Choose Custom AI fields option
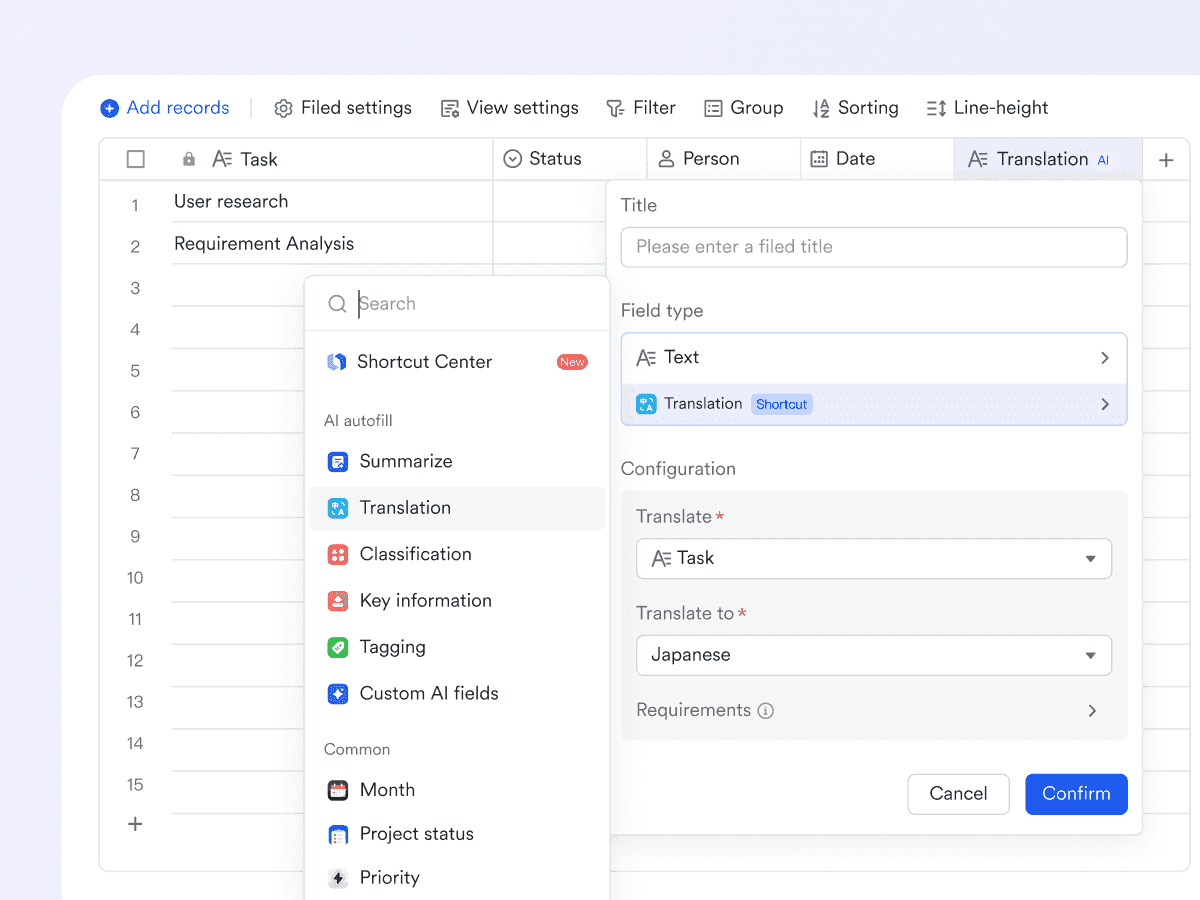The image size is (1200, 900). [457, 693]
